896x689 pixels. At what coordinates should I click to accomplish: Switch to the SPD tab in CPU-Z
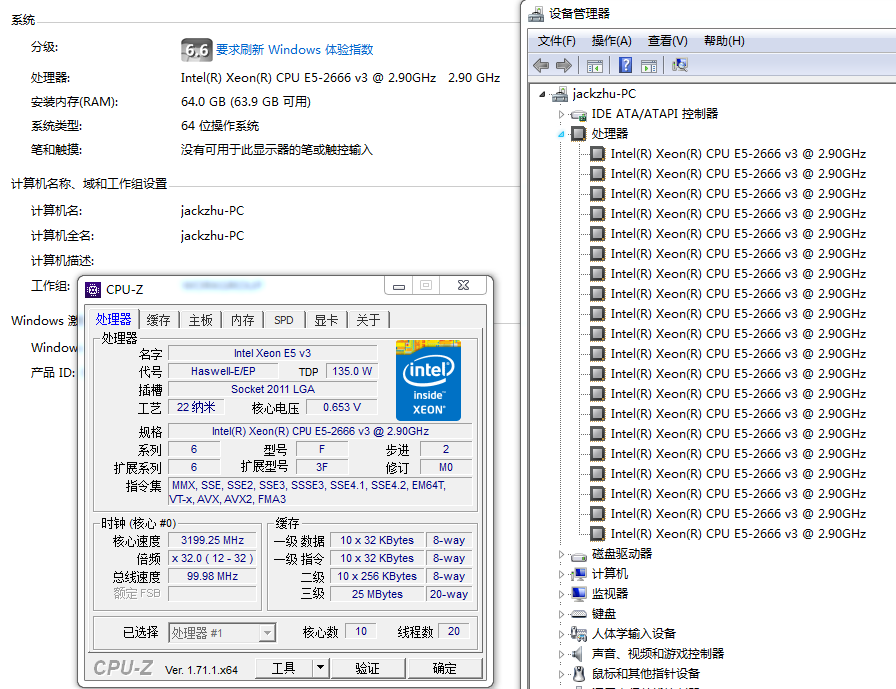pos(283,321)
